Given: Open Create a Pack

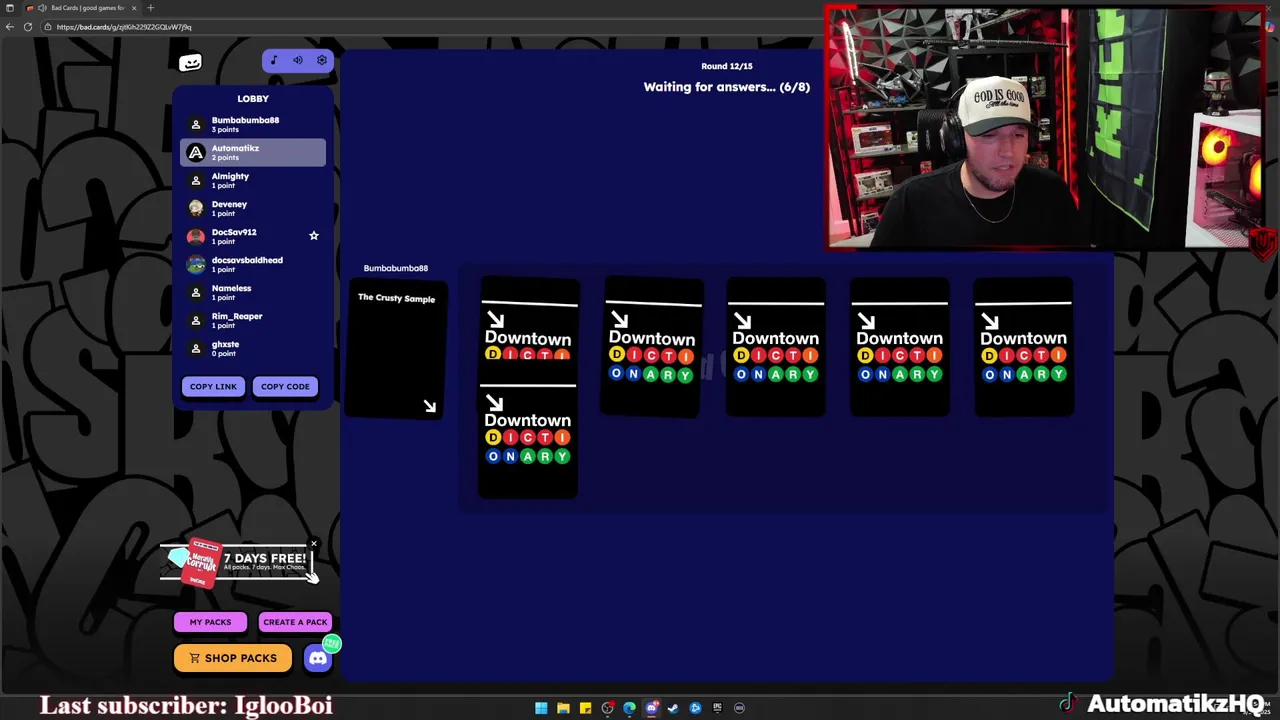Looking at the screenshot, I should (295, 622).
